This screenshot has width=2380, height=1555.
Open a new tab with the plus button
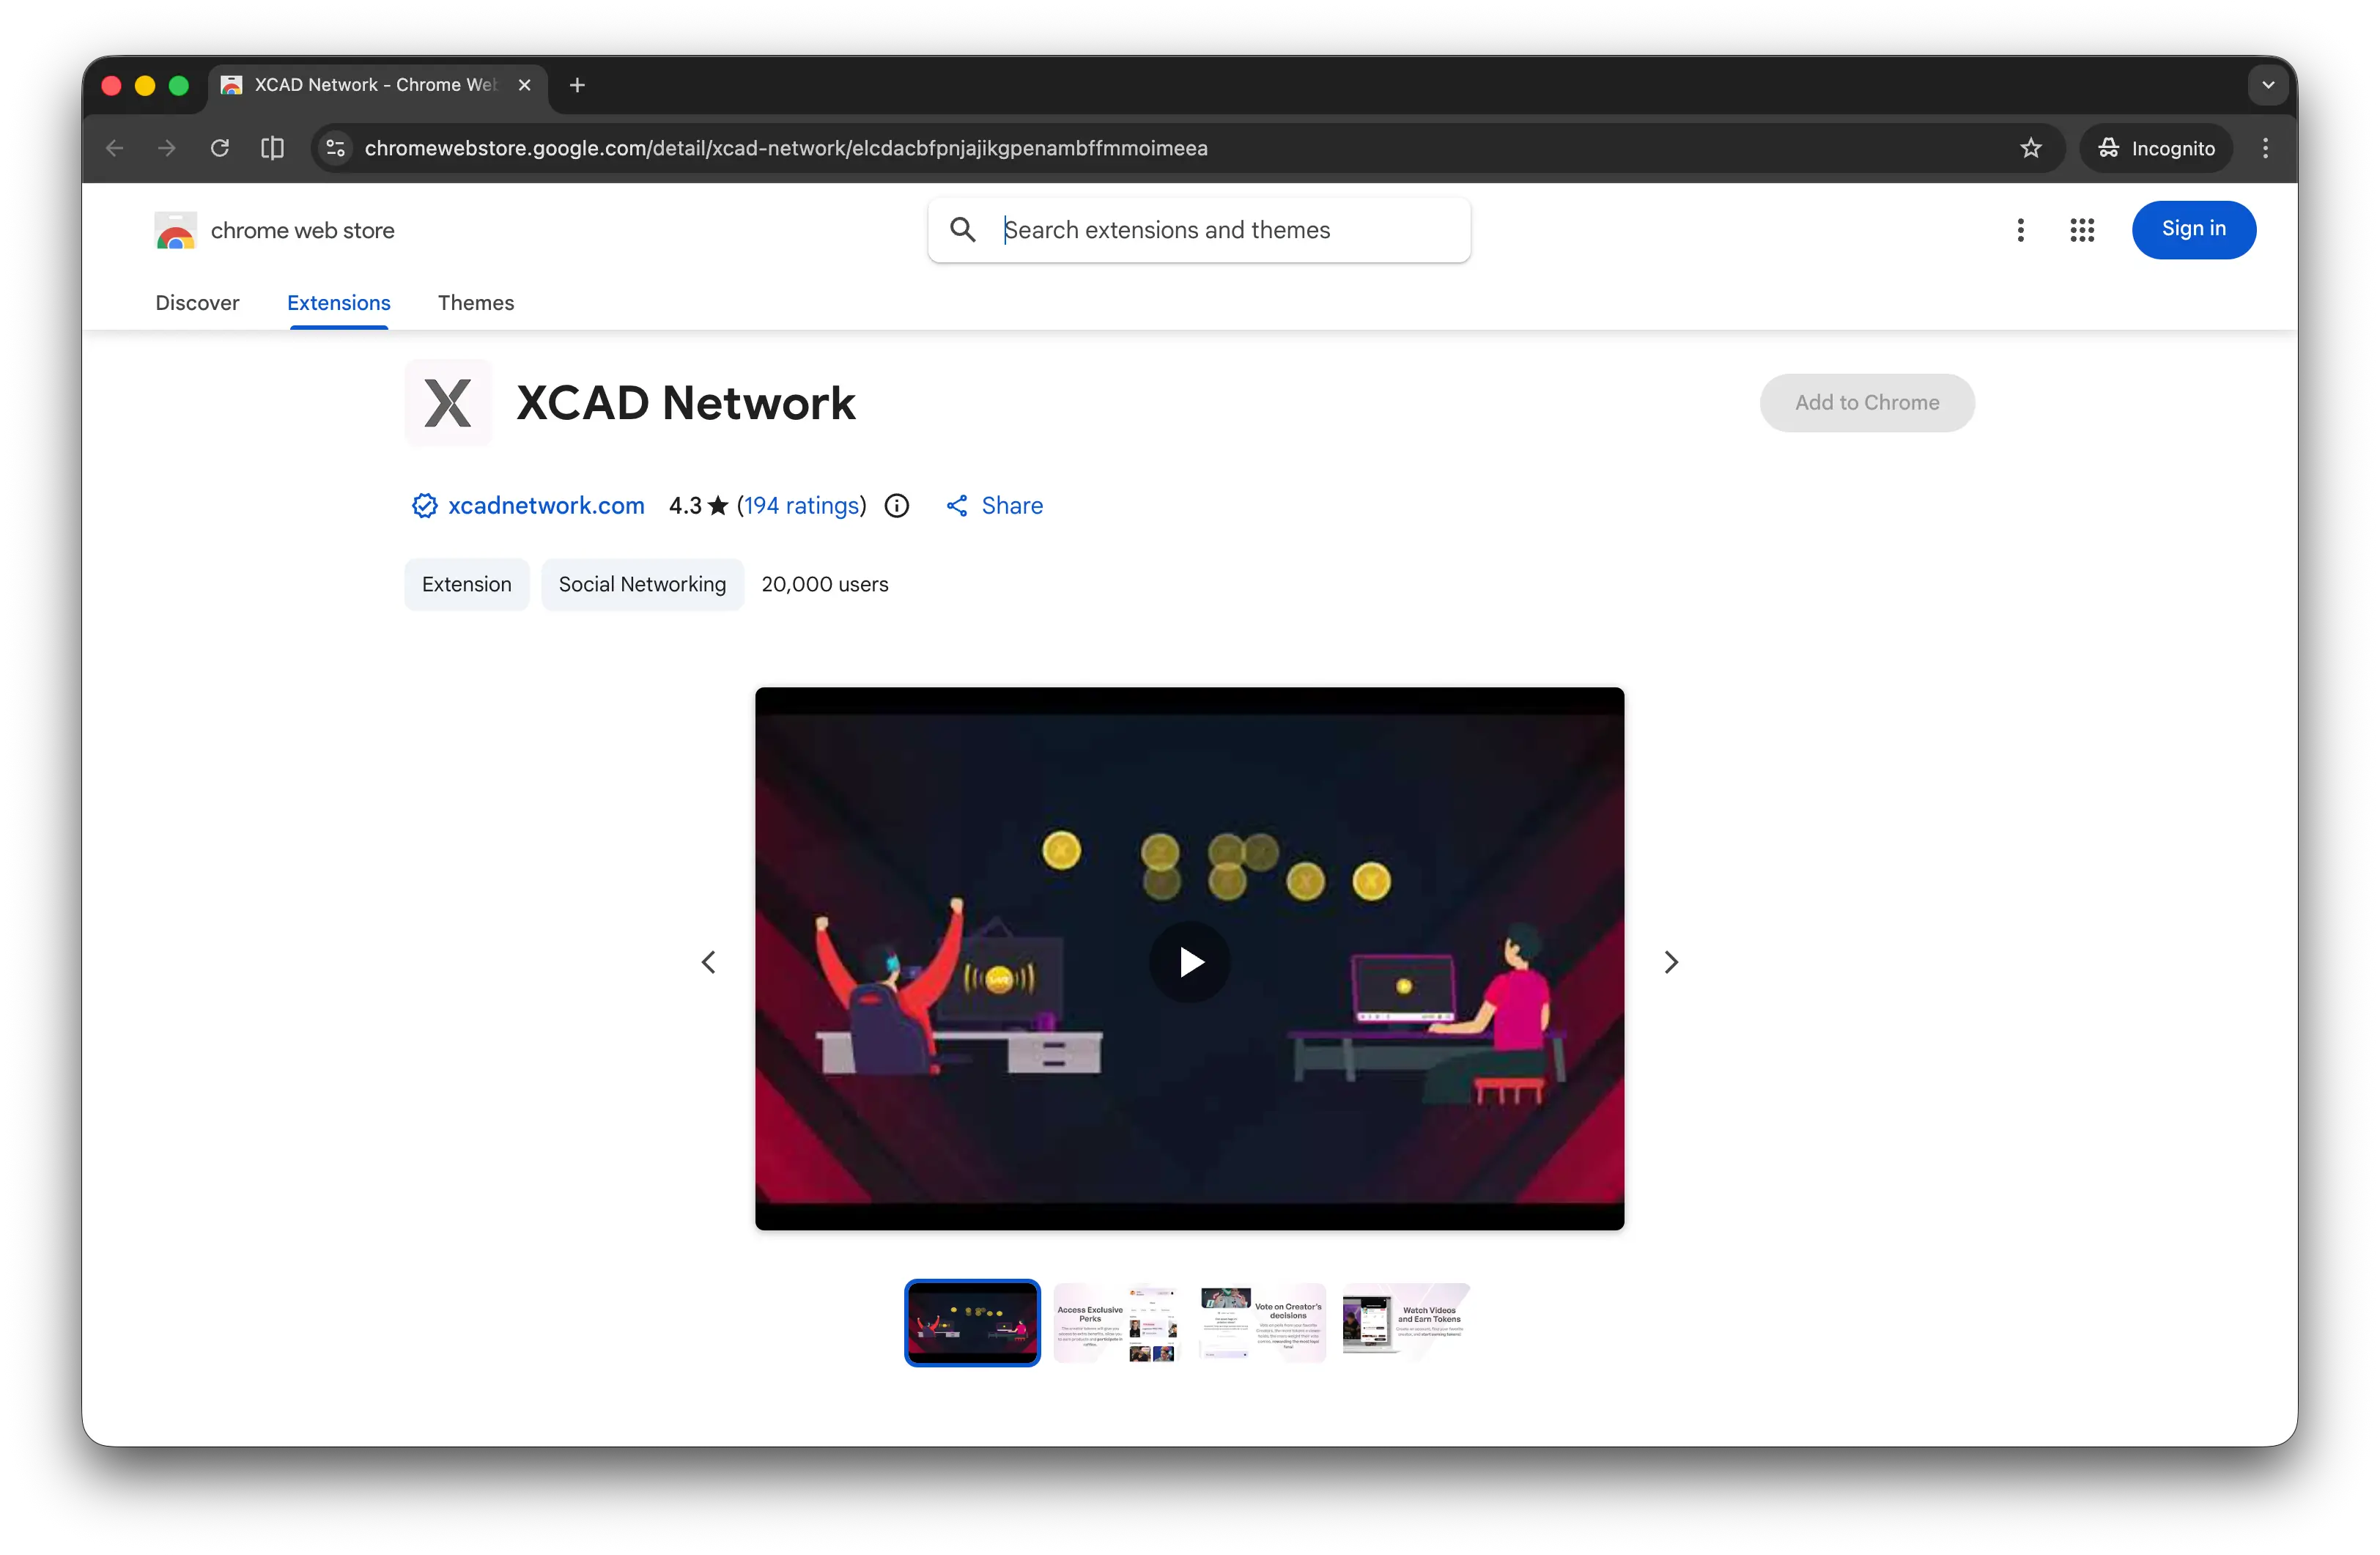pyautogui.click(x=577, y=85)
